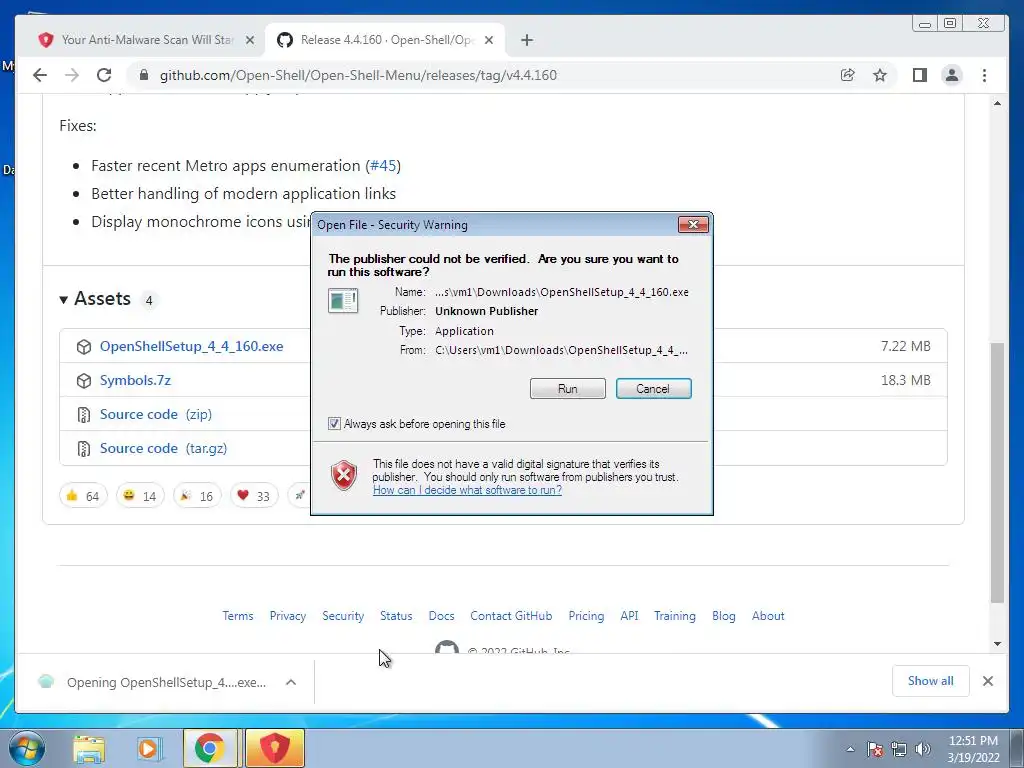Click the Opening OpenShellSetup download item
This screenshot has height=768, width=1024.
tap(157, 682)
